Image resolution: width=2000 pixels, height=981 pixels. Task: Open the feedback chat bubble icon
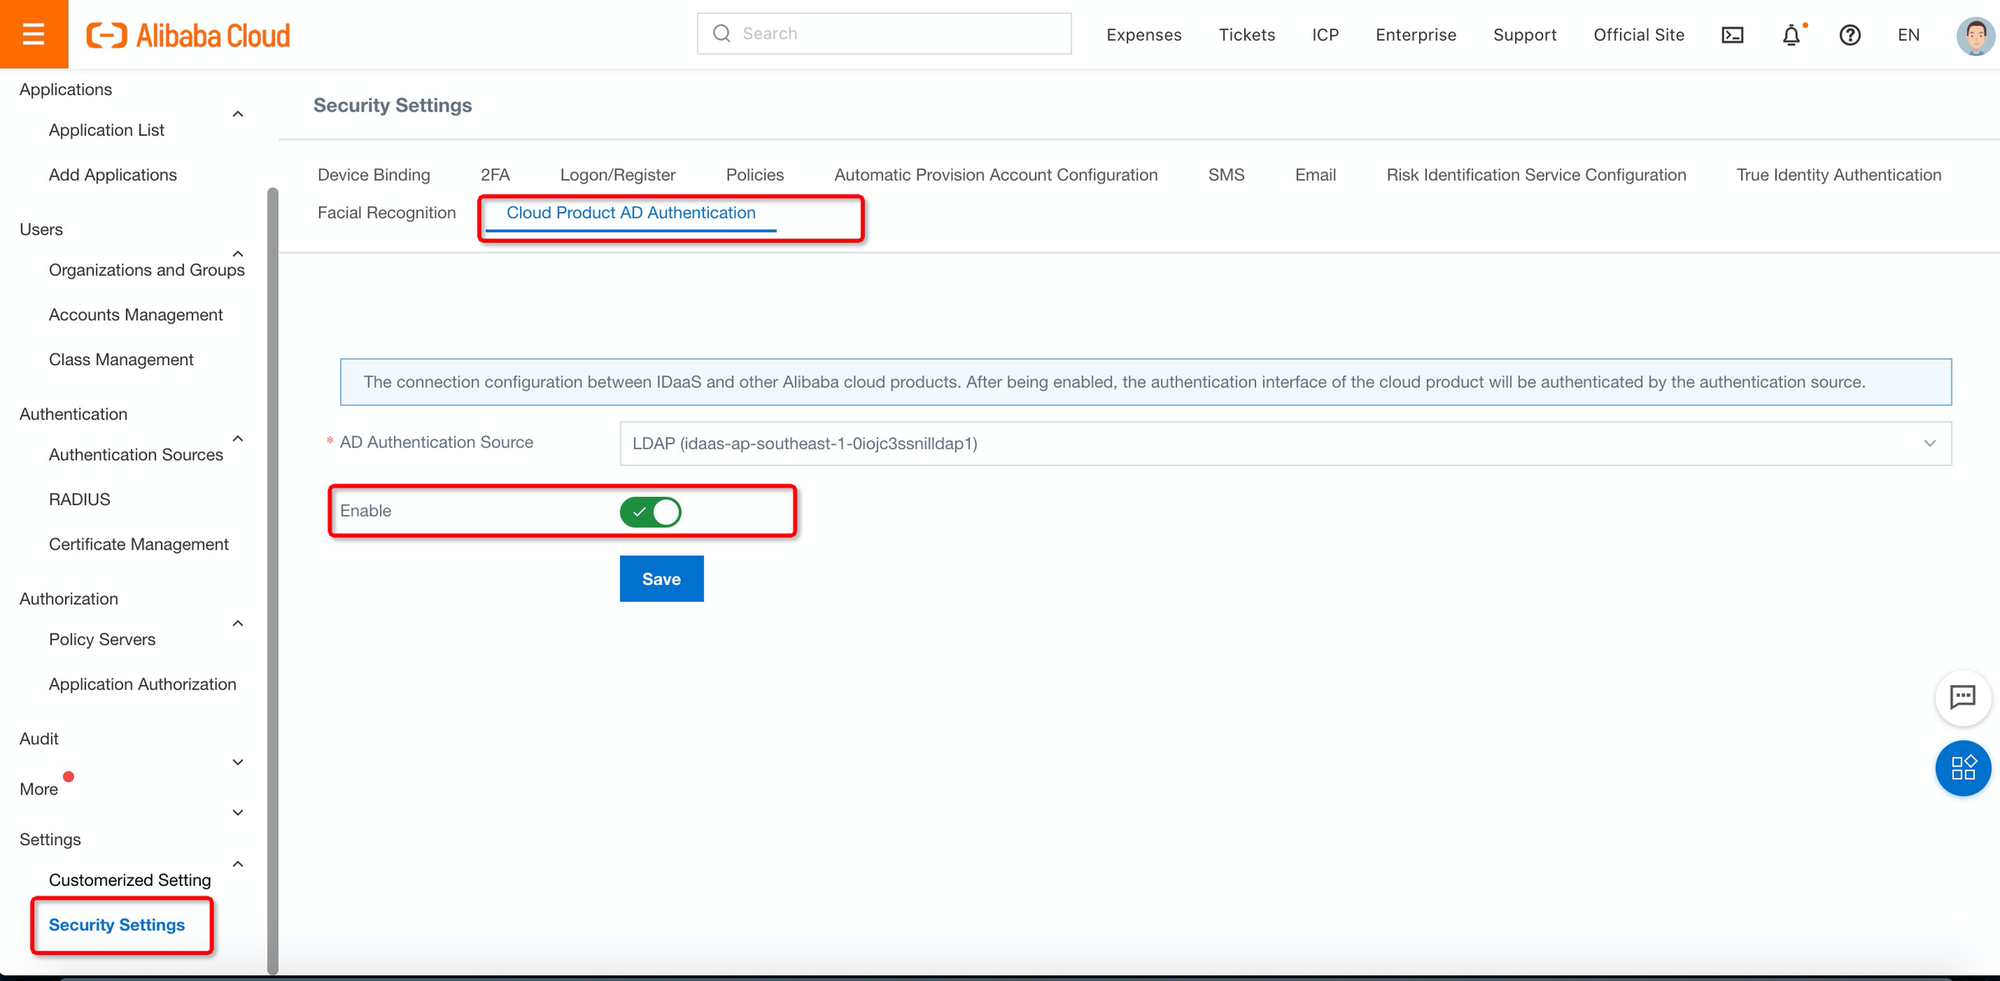tap(1963, 698)
